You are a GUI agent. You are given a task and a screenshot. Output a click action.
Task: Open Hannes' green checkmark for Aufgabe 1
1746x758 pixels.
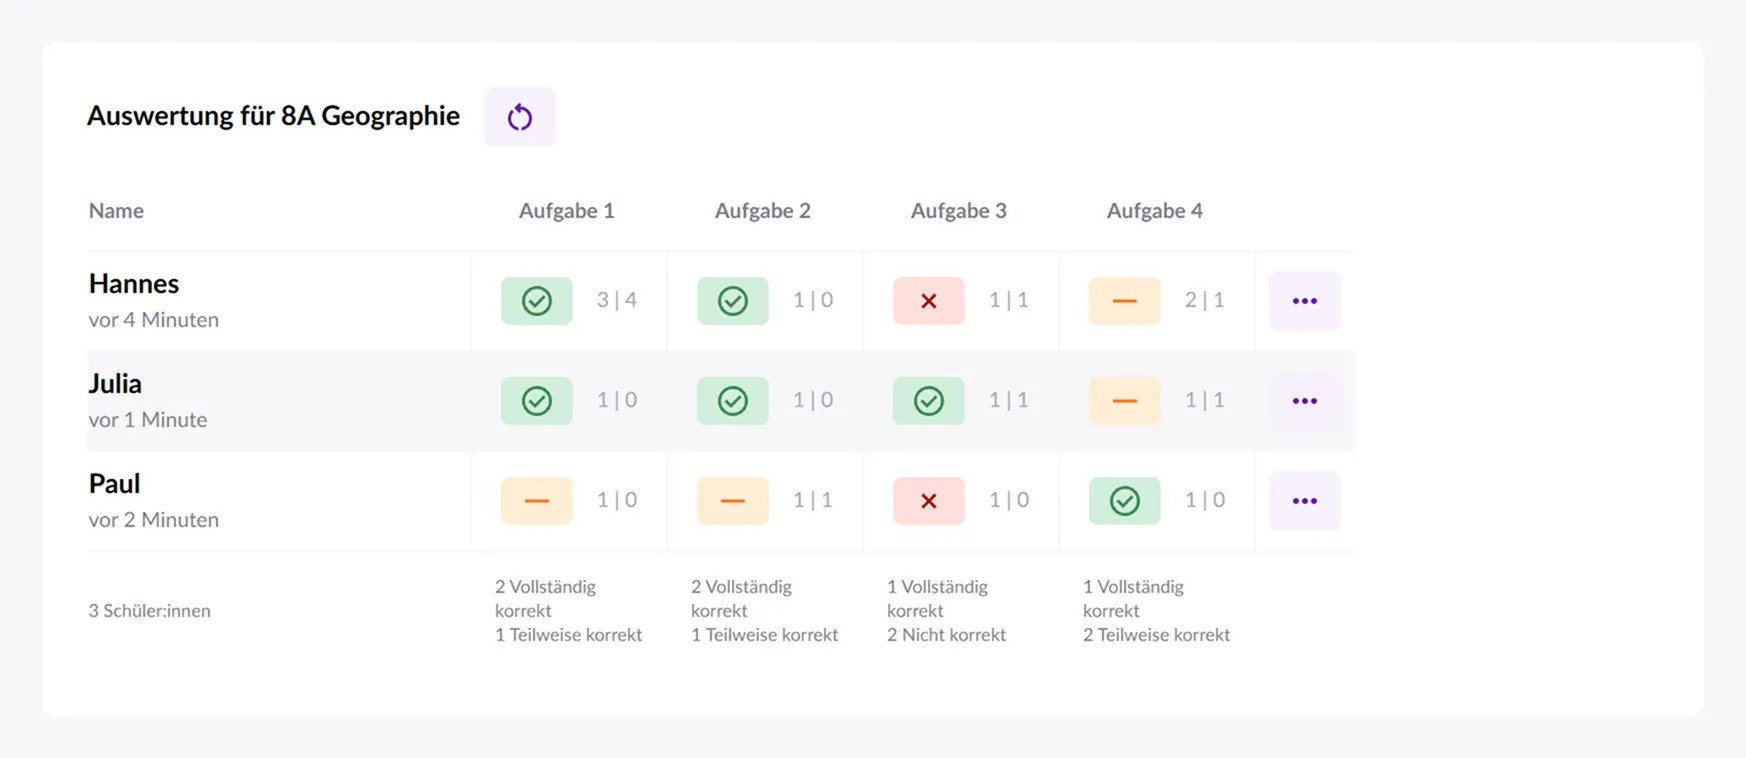537,301
